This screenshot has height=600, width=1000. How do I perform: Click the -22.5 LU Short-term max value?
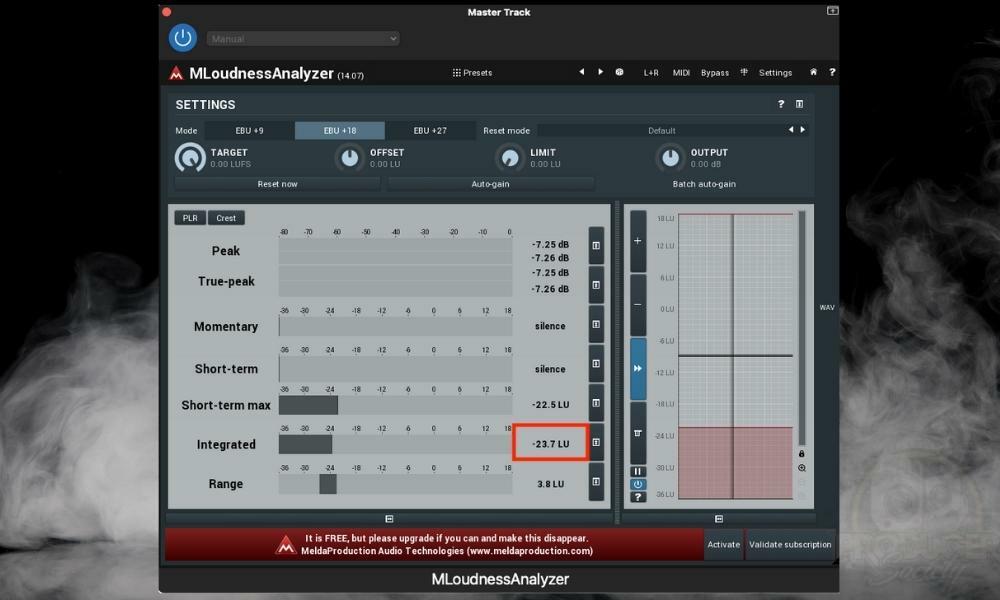[x=551, y=405]
